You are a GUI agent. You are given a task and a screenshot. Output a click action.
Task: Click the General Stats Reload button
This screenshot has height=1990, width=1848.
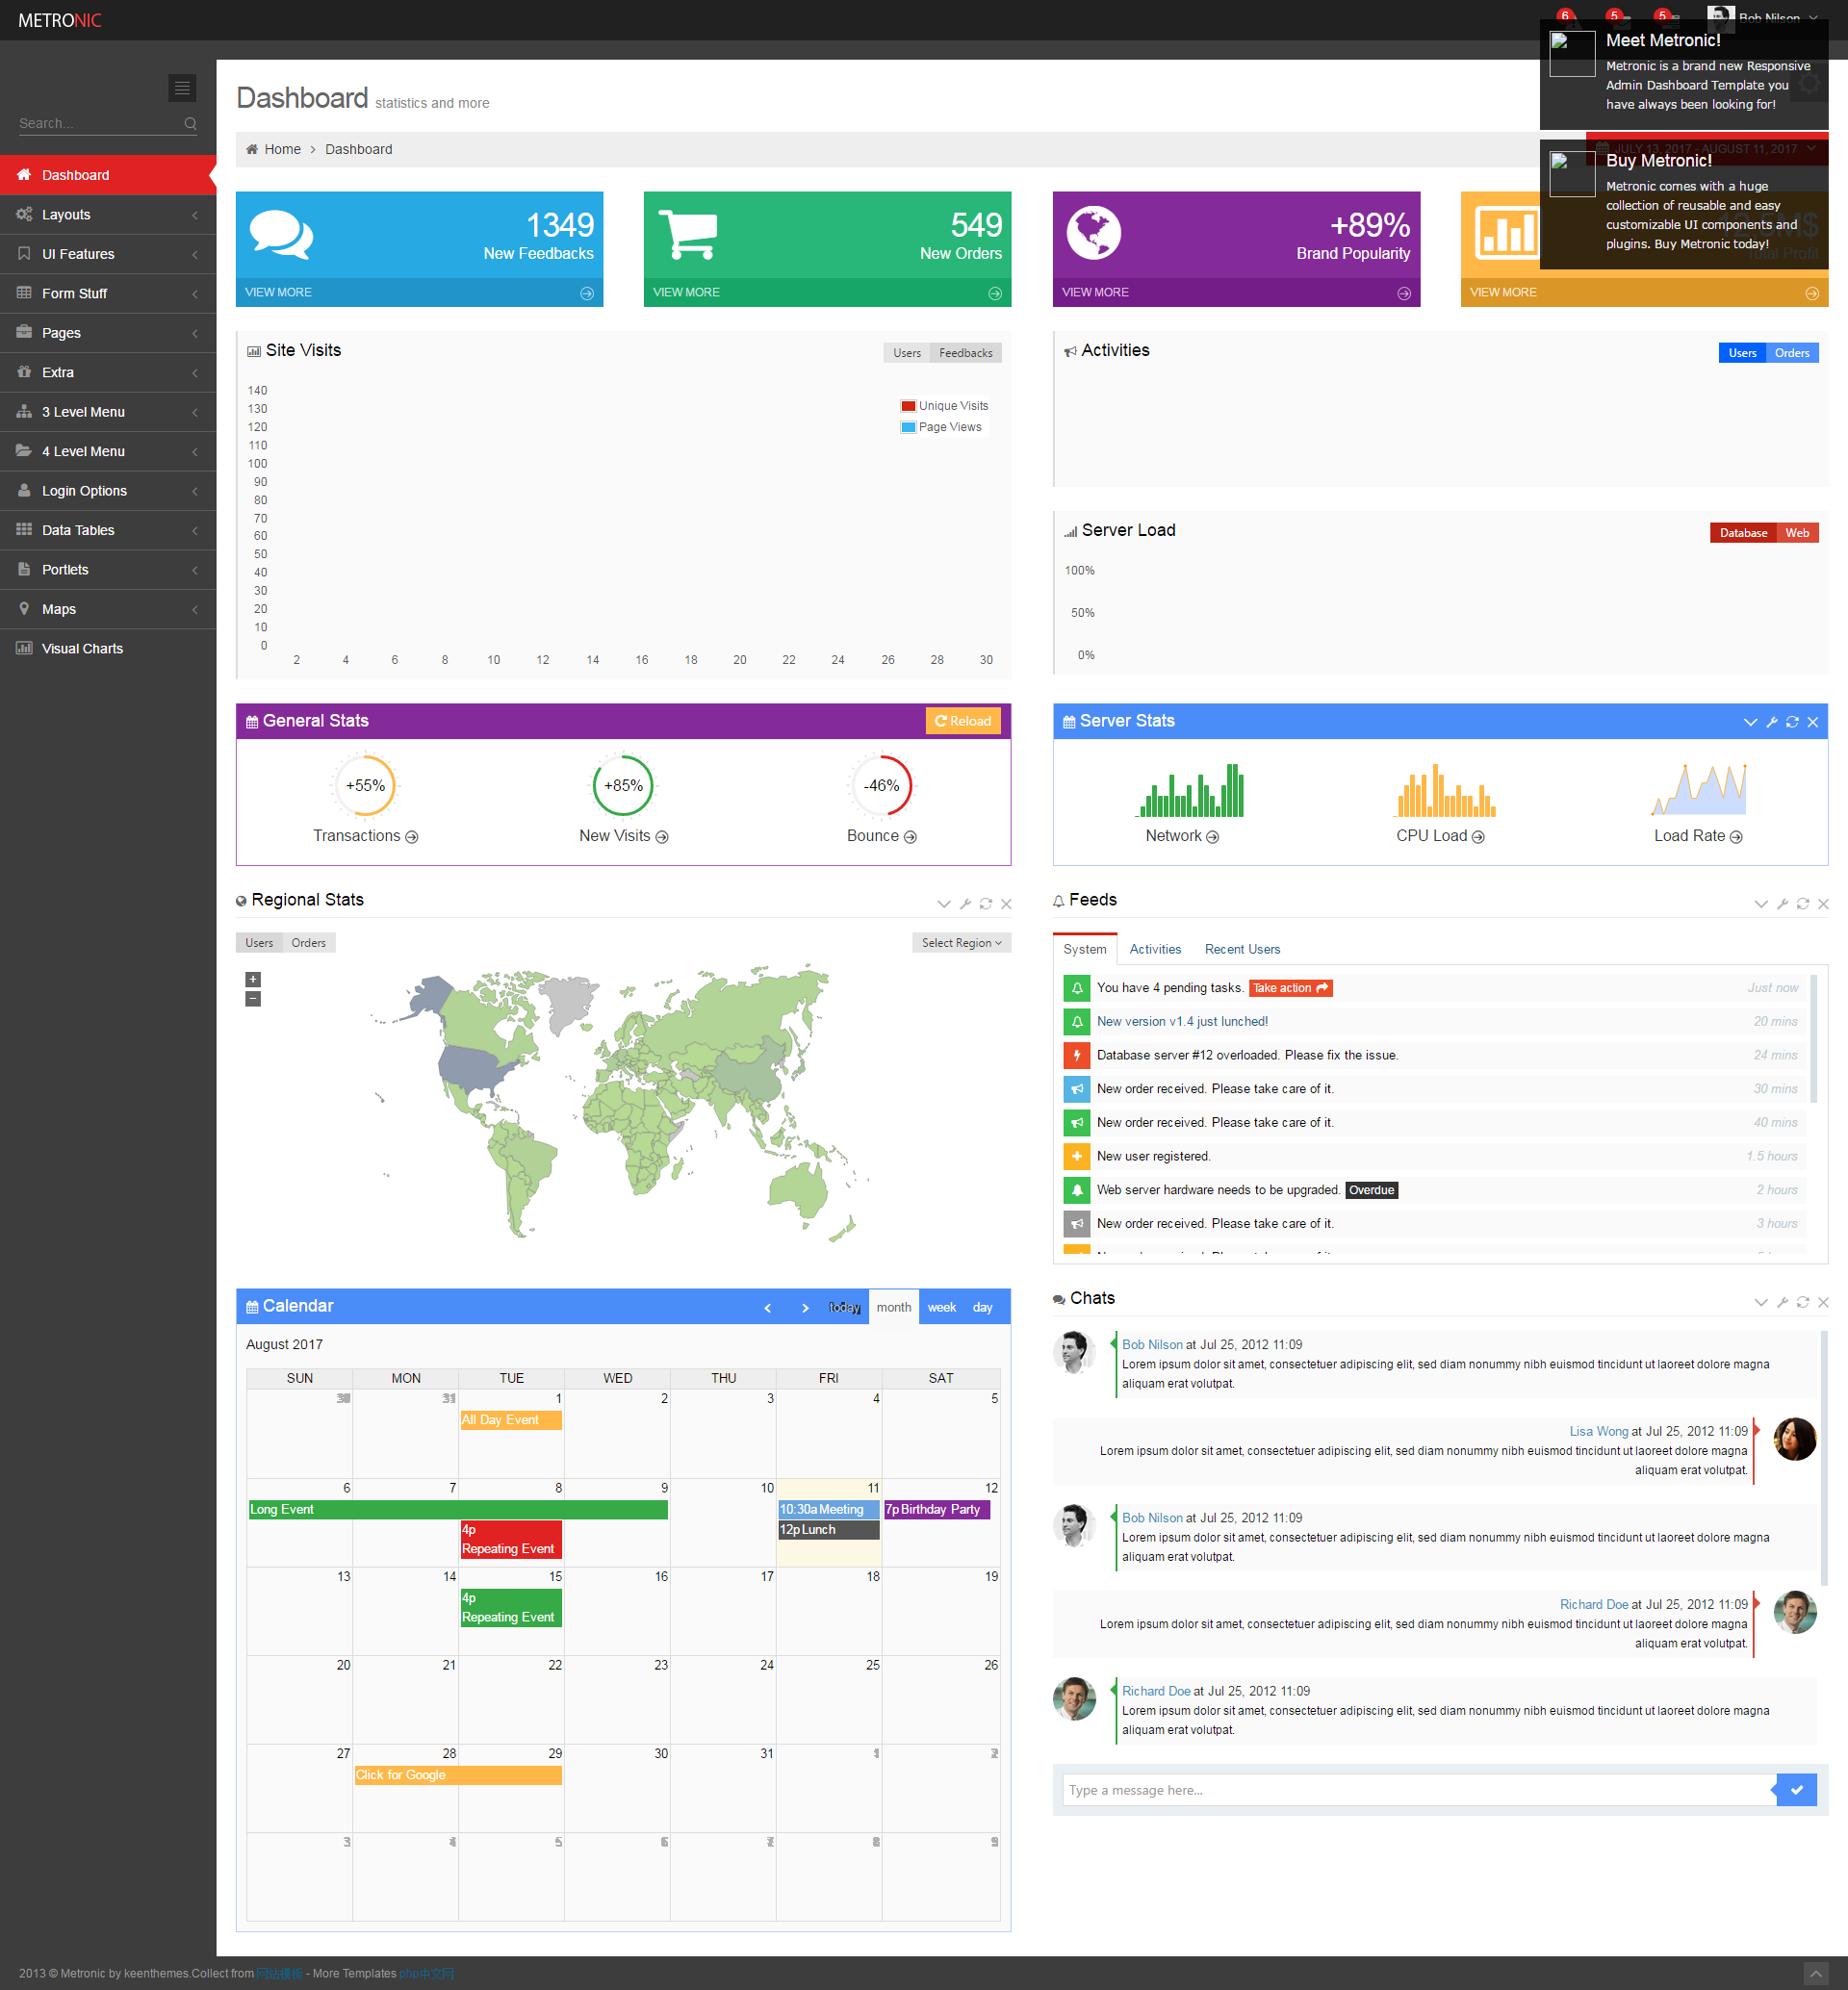point(963,721)
